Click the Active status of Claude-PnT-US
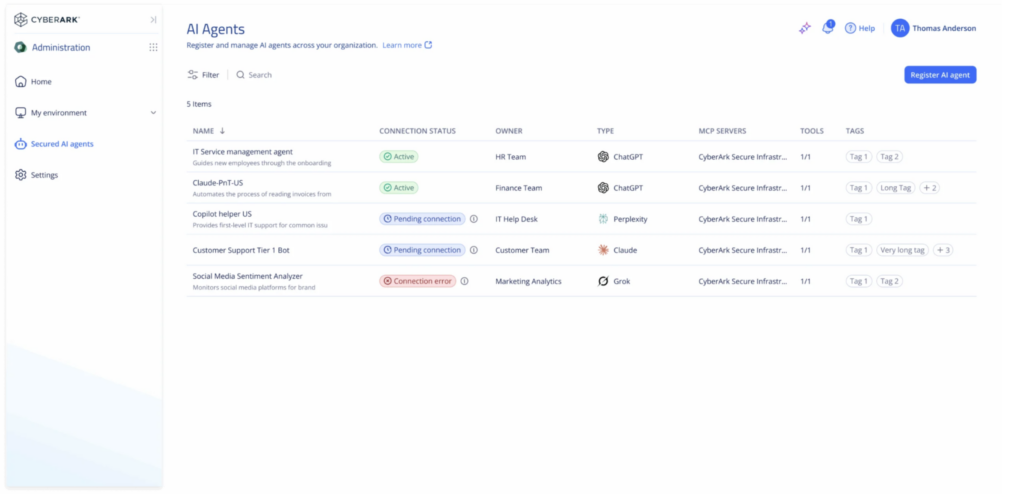 (x=399, y=188)
